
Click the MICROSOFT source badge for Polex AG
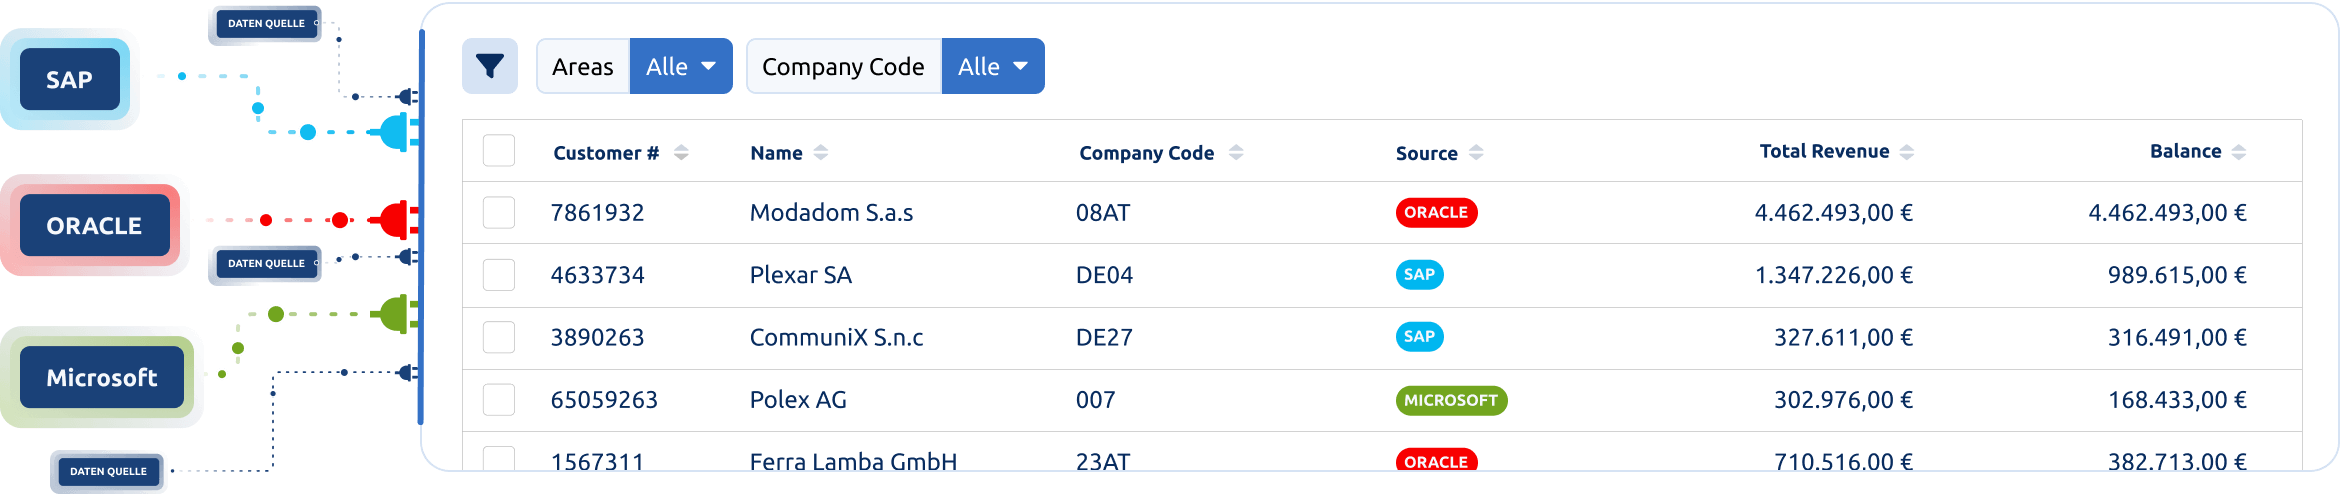(x=1451, y=400)
